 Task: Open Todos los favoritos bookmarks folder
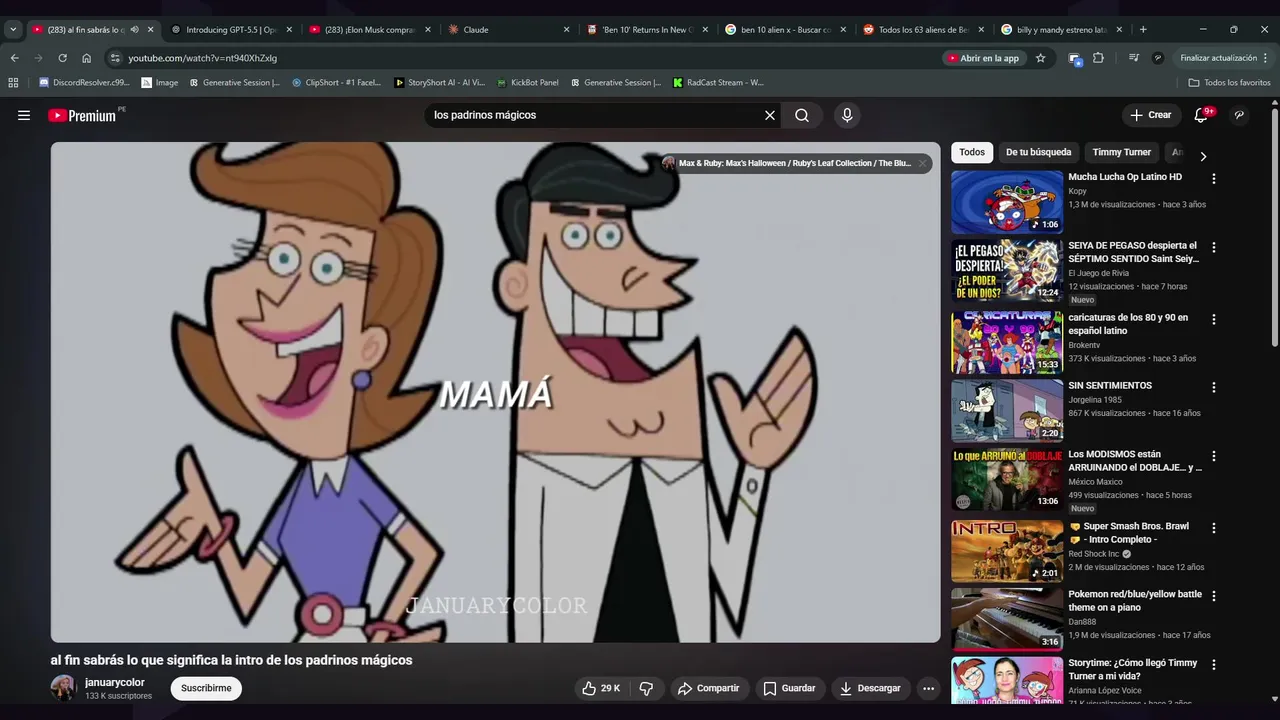1229,83
